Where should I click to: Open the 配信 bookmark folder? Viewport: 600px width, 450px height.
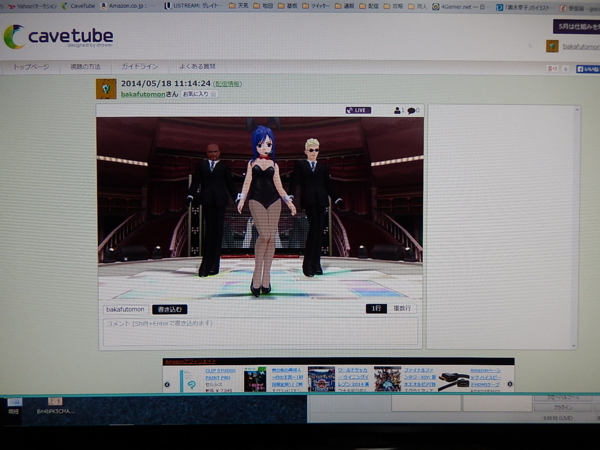click(369, 6)
